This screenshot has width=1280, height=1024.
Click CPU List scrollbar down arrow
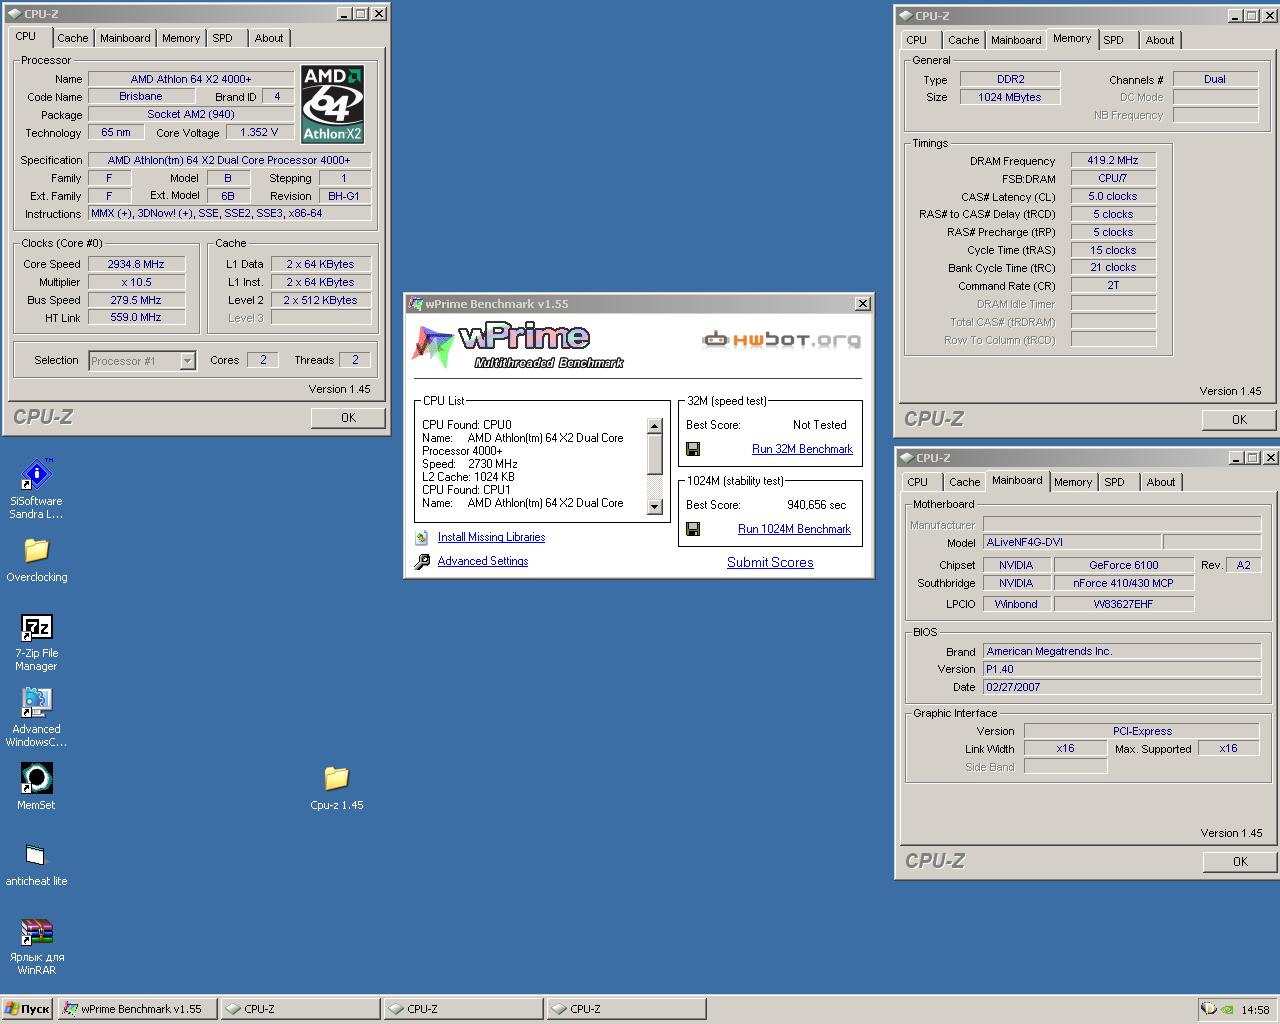(655, 507)
